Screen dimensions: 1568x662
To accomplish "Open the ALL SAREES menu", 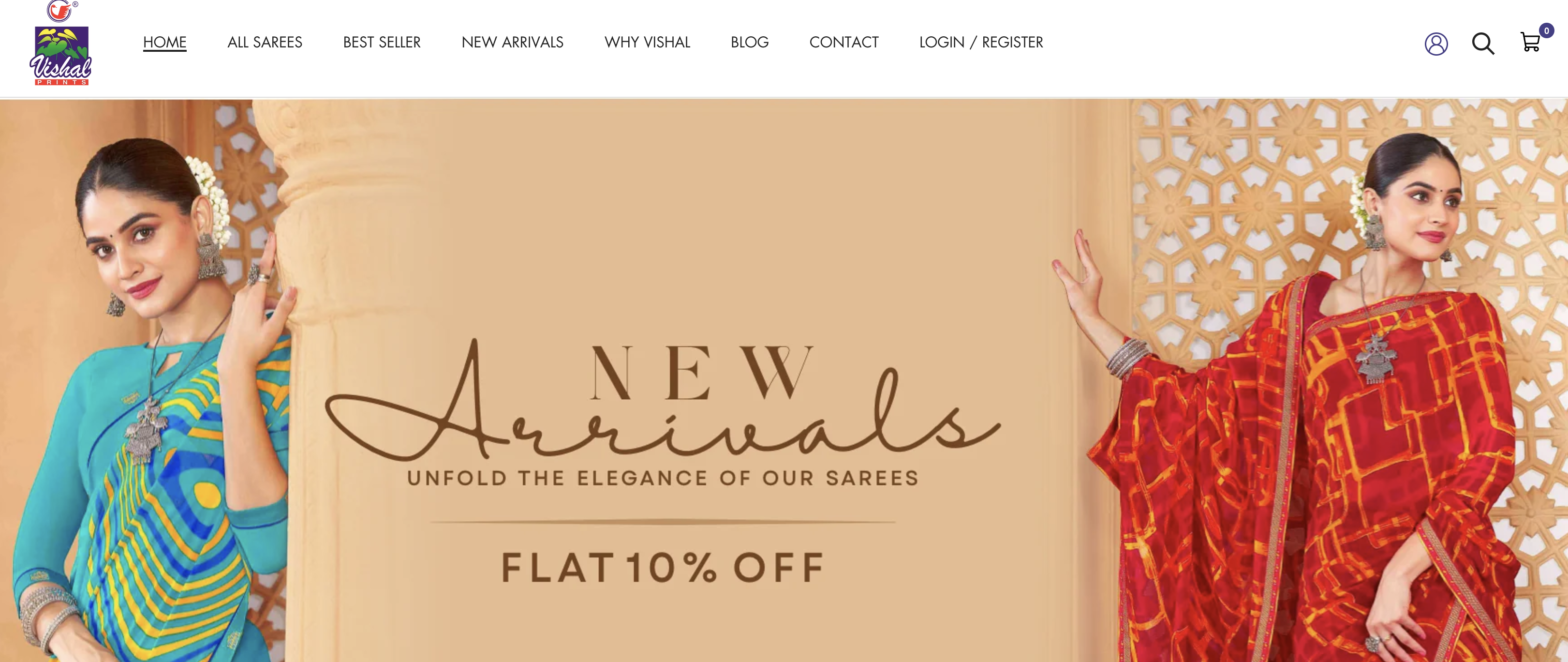I will point(265,42).
